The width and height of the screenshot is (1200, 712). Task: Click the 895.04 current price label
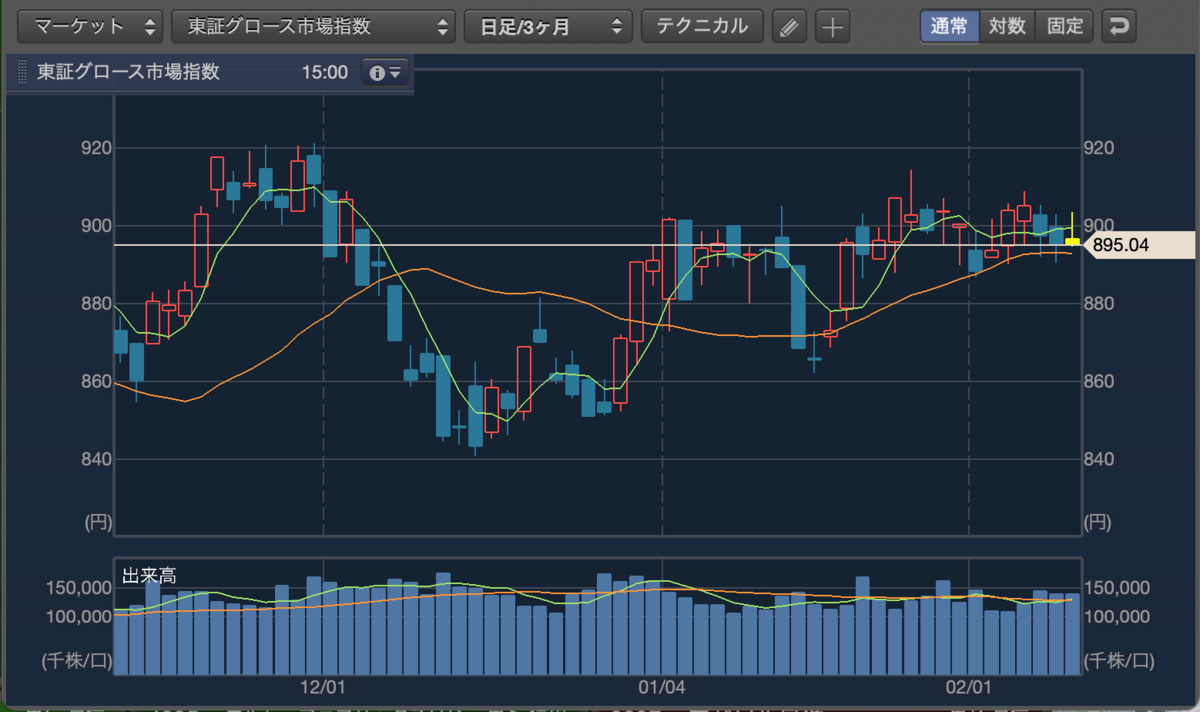(1140, 245)
